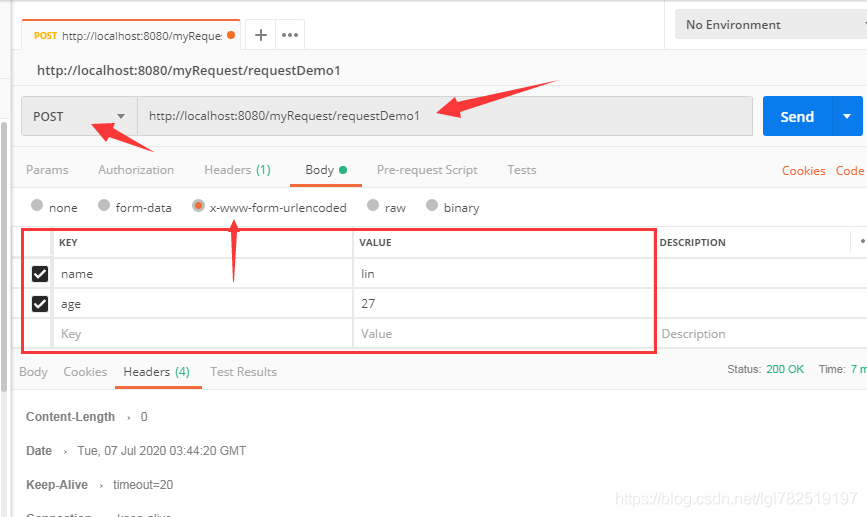Edit the key cell 'name'
Image resolution: width=867 pixels, height=517 pixels.
click(x=203, y=274)
